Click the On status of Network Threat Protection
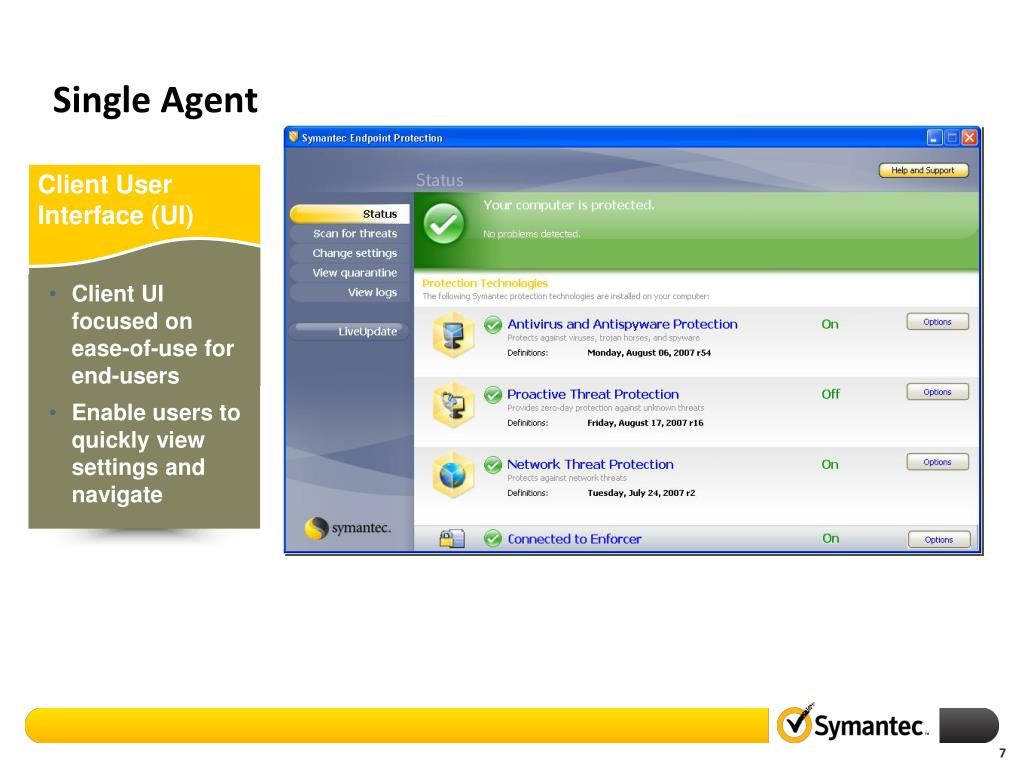This screenshot has height=768, width=1024. pyautogui.click(x=830, y=464)
